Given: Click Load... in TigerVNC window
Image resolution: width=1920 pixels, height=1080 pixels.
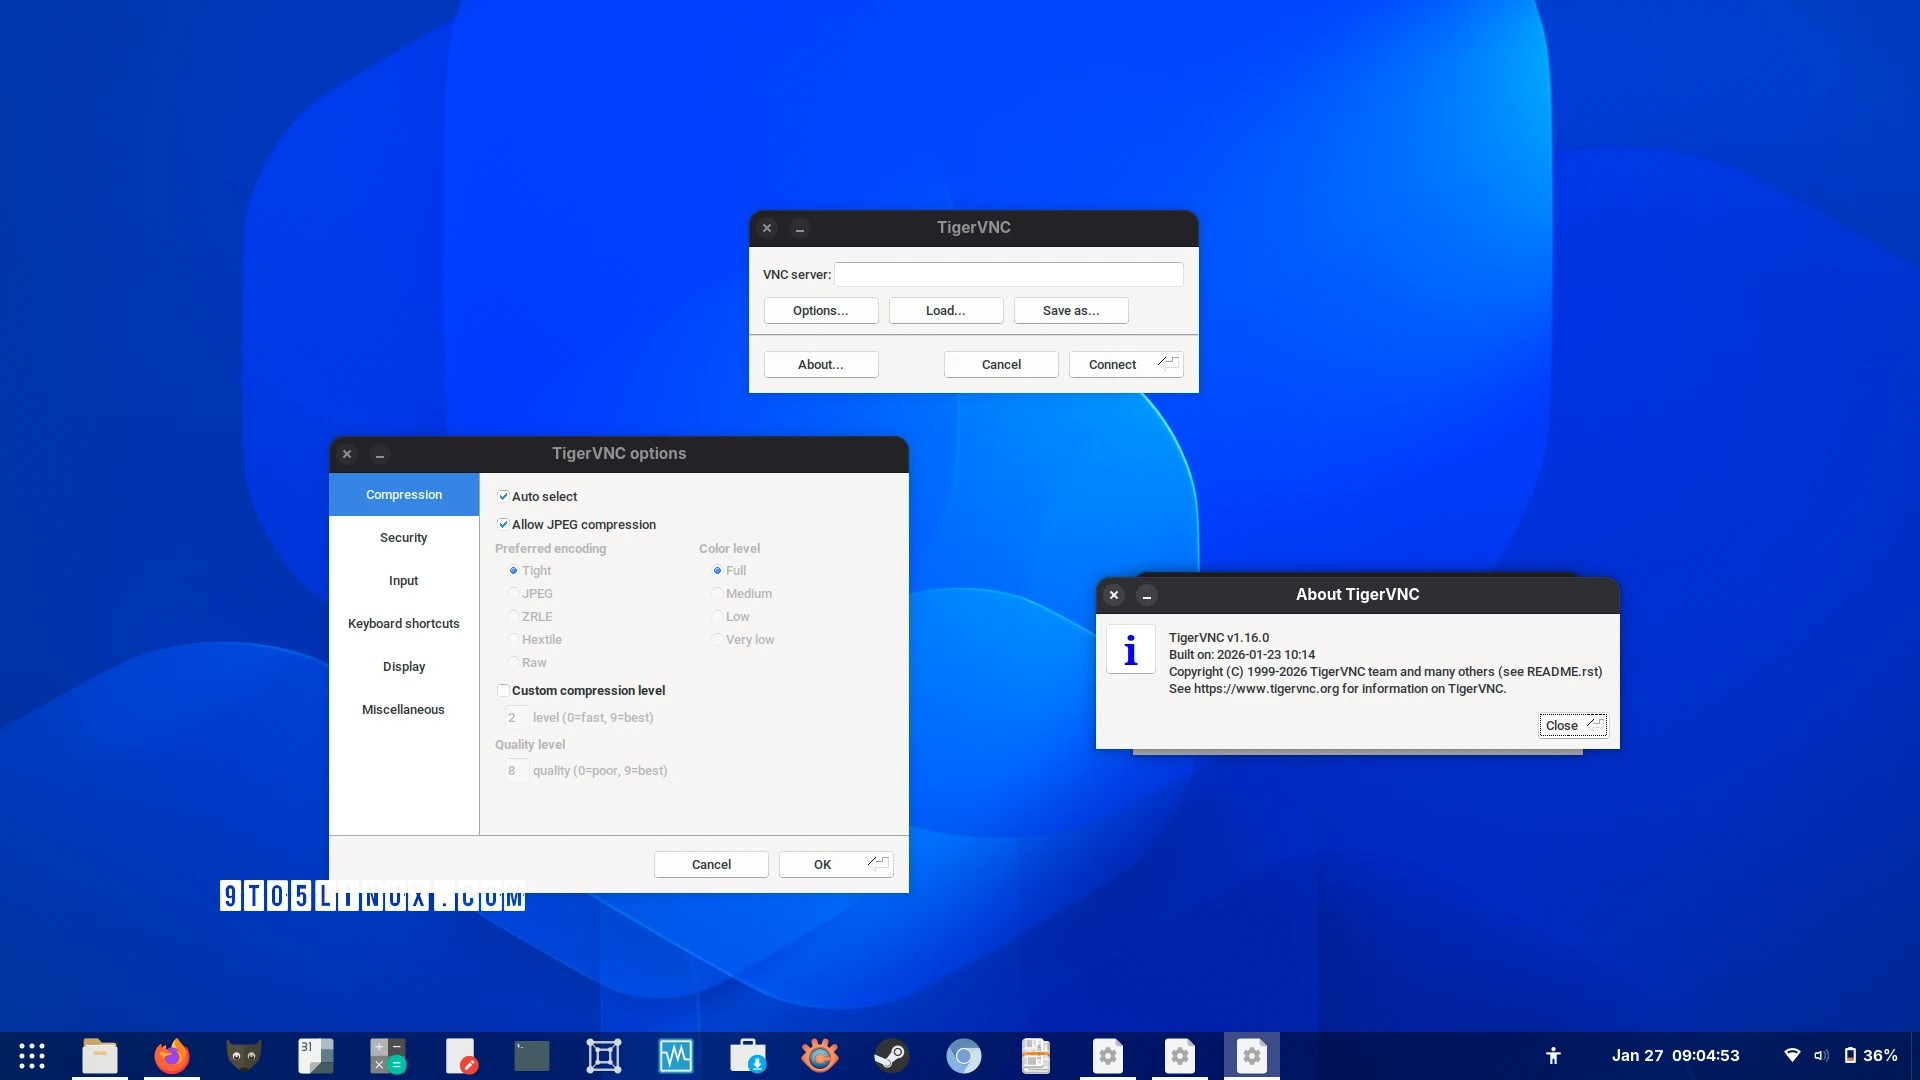Looking at the screenshot, I should click(x=945, y=311).
